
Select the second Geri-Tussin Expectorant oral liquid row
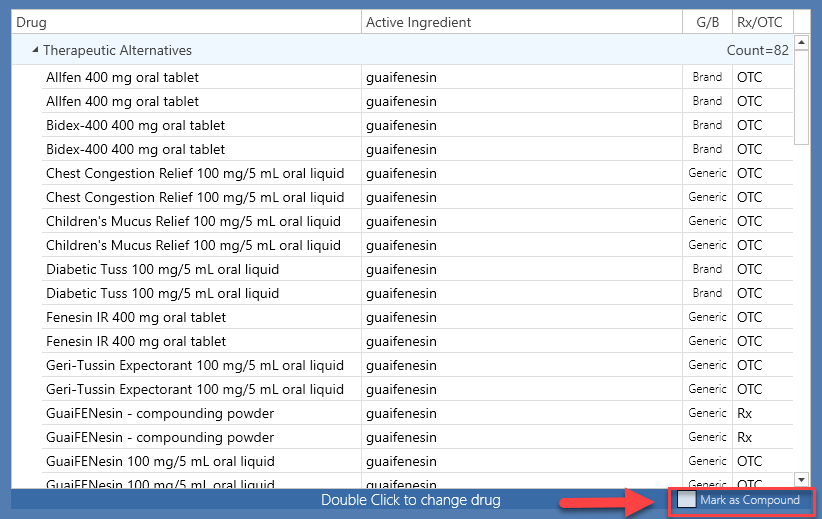tap(417, 390)
